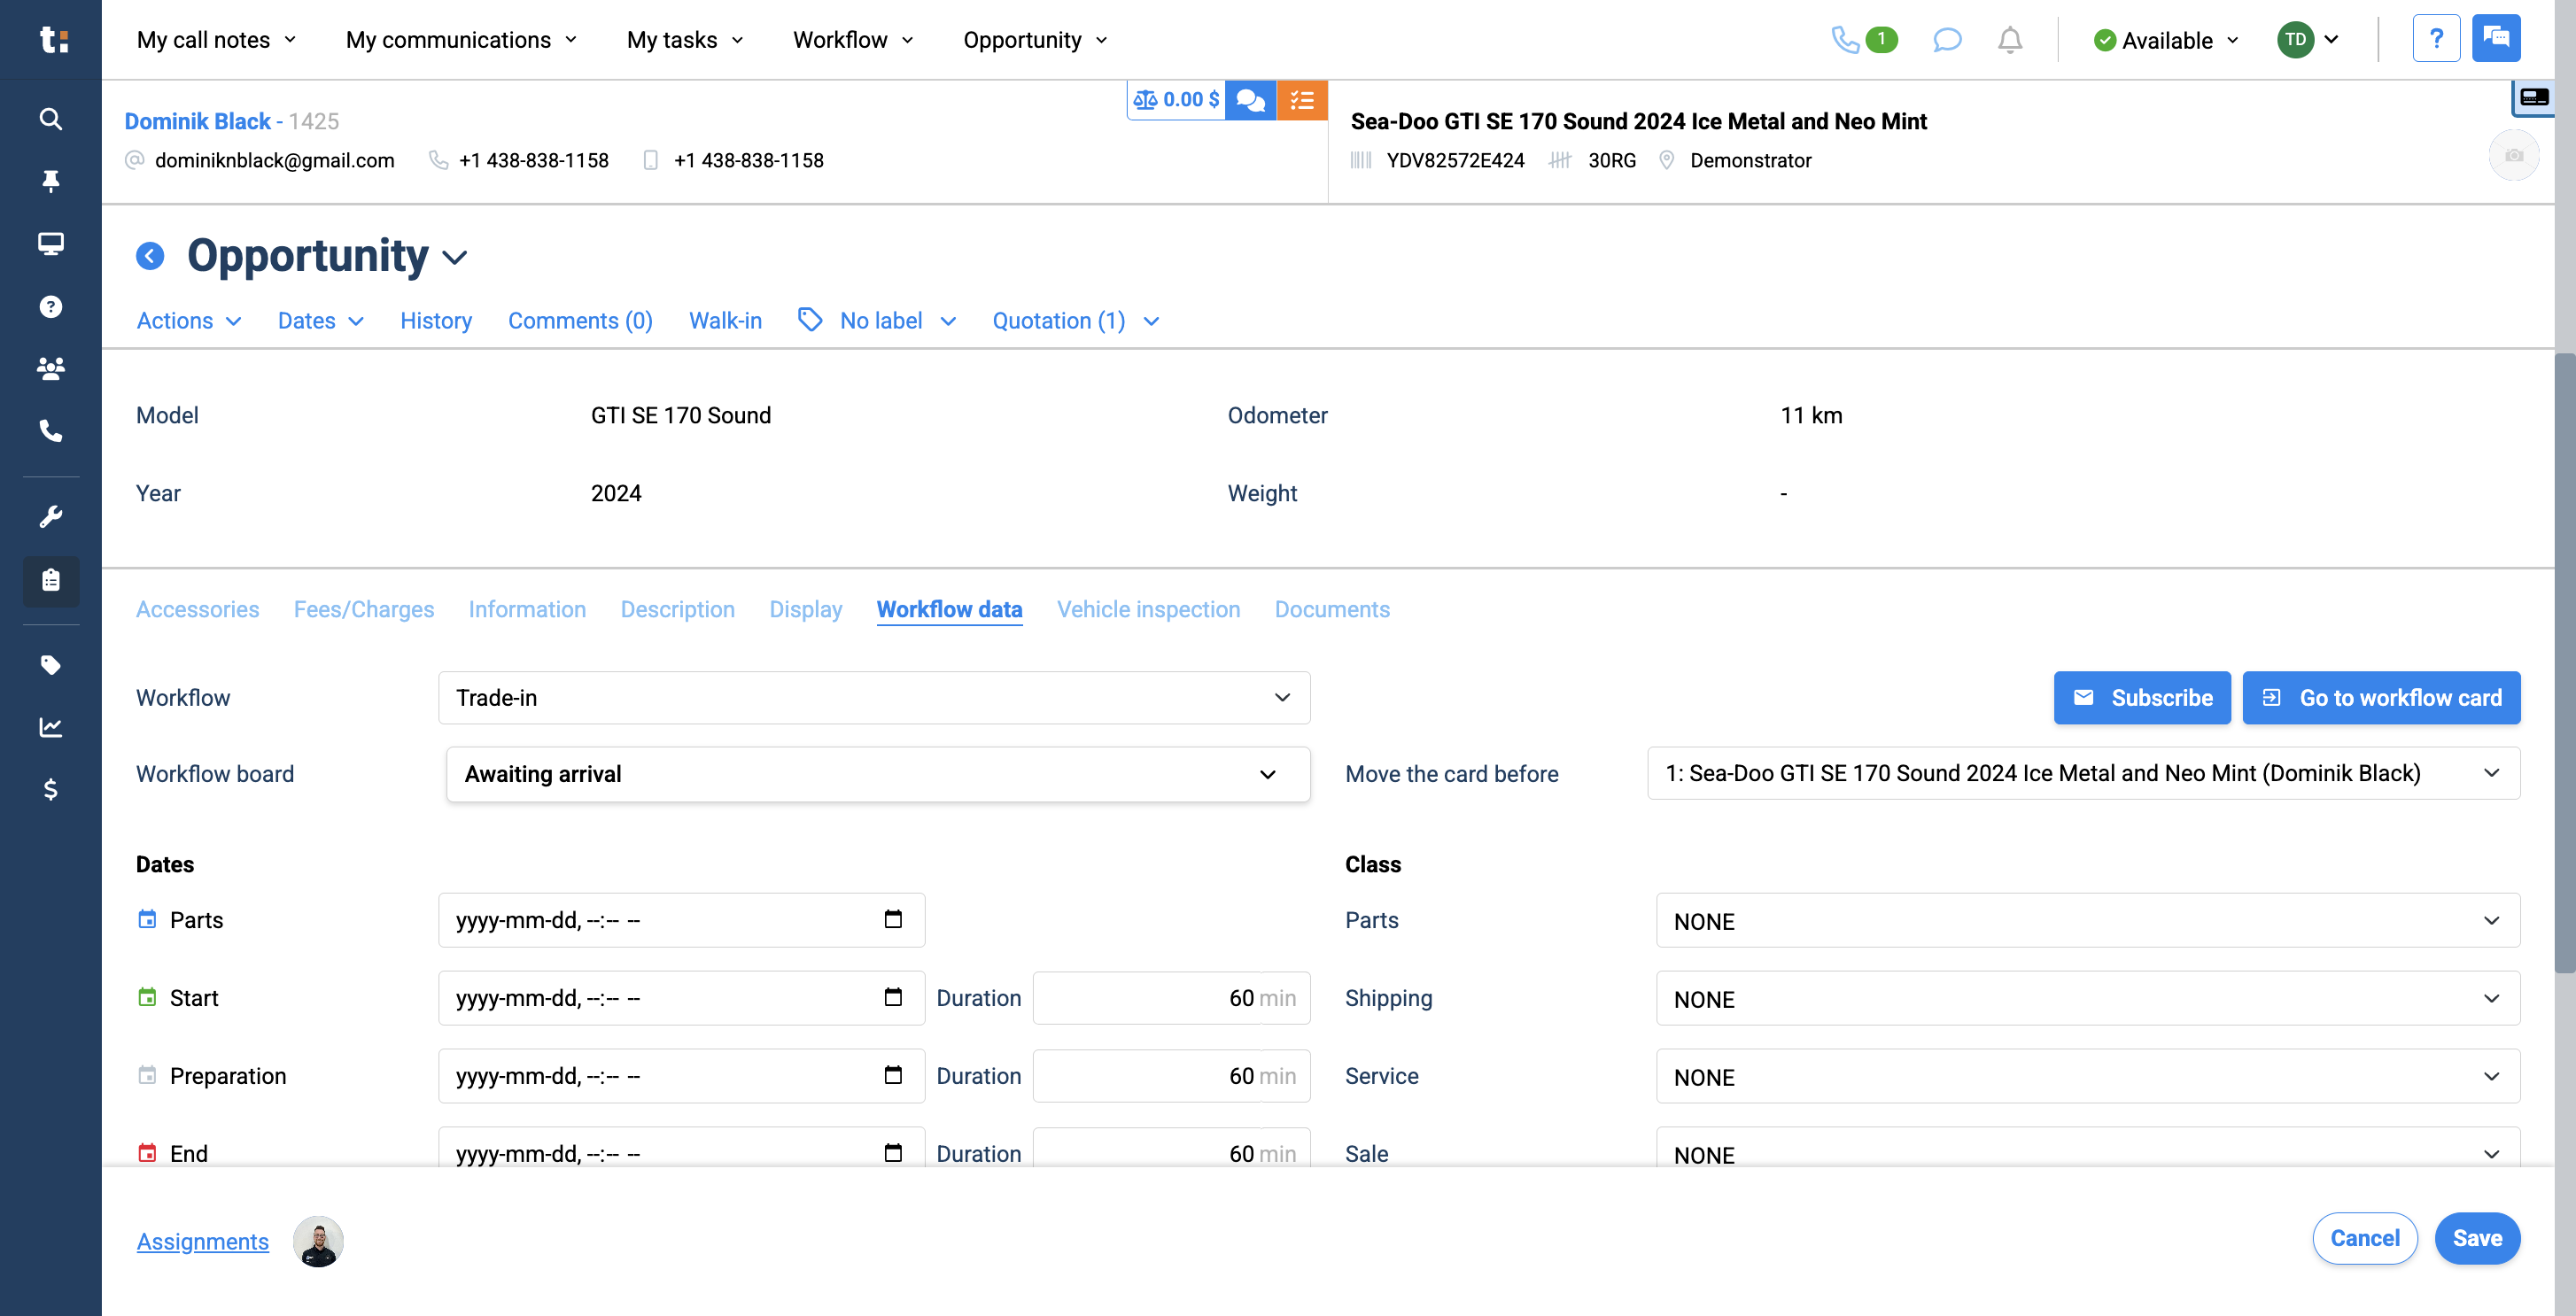2576x1316 pixels.
Task: Open the Move the card before dropdown
Action: [2083, 773]
